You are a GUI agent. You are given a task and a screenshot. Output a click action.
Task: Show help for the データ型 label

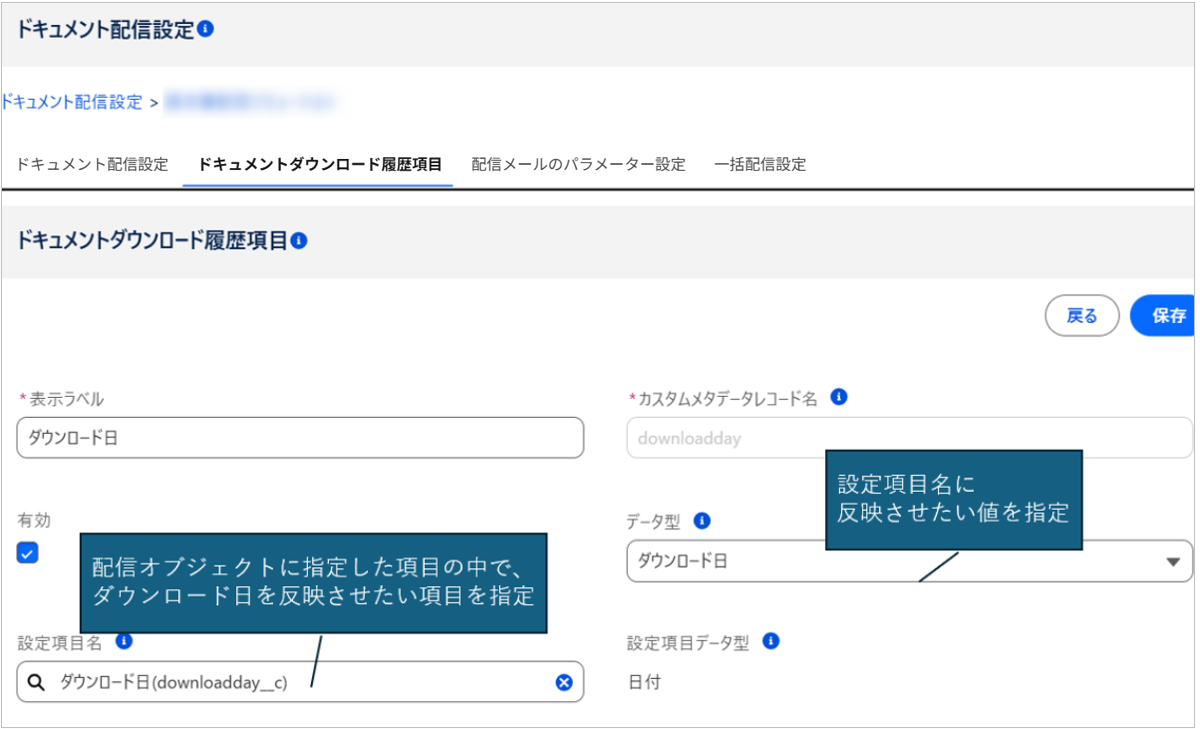[x=702, y=521]
